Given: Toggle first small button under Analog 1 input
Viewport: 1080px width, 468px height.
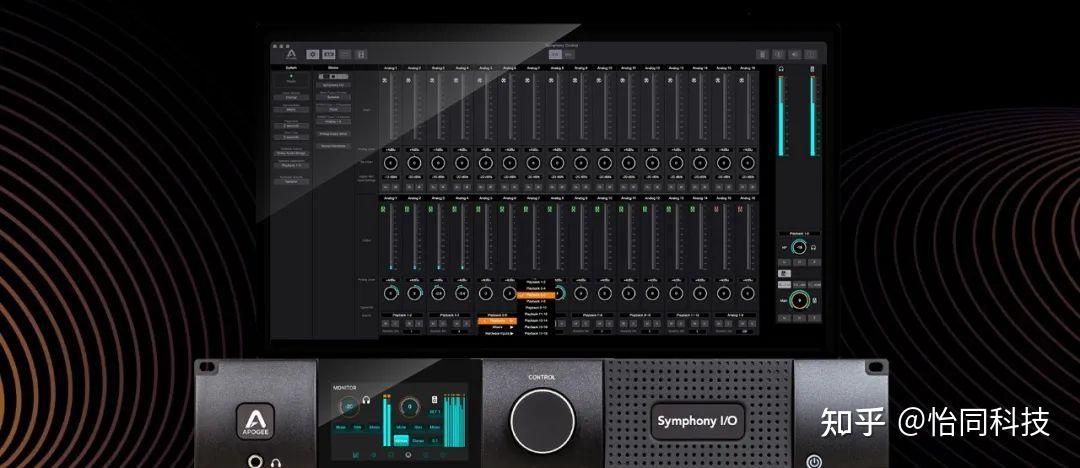Looking at the screenshot, I should pos(384,187).
